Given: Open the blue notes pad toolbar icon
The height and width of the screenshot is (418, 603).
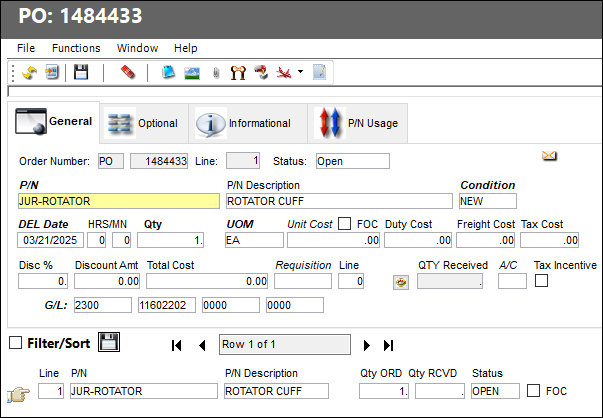Looking at the screenshot, I should (168, 72).
